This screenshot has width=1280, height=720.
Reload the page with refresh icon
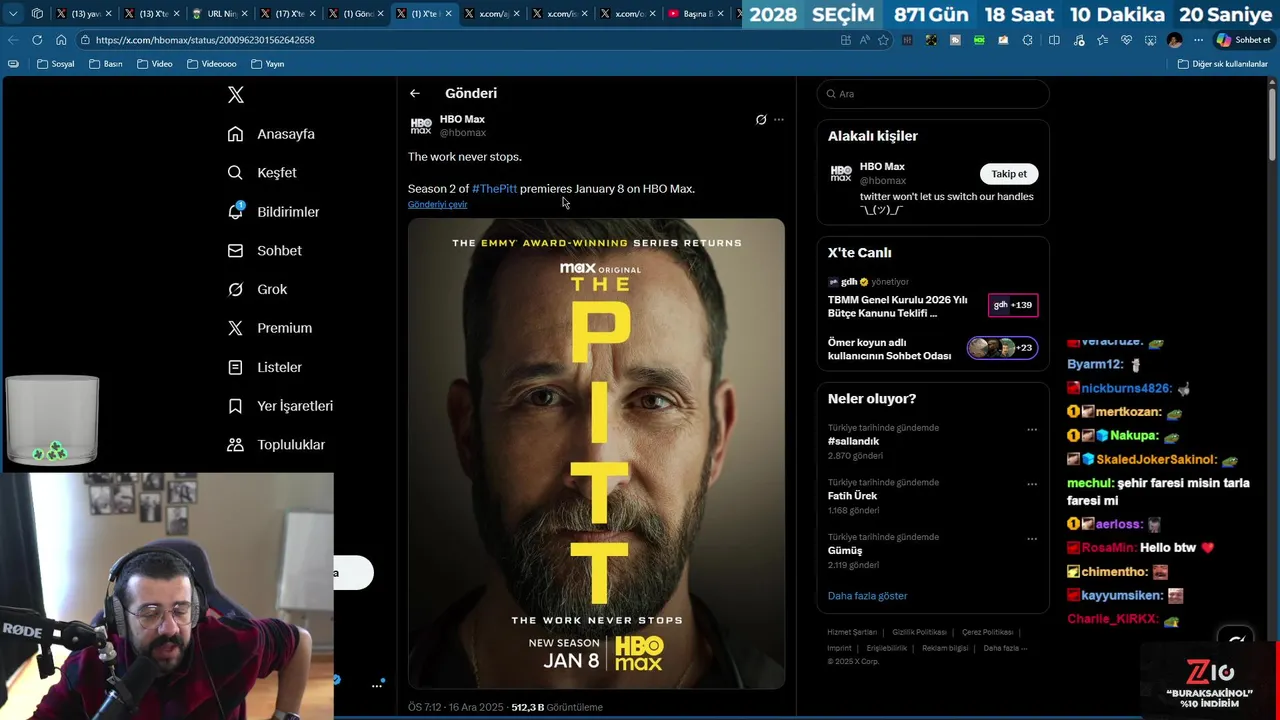click(x=37, y=40)
